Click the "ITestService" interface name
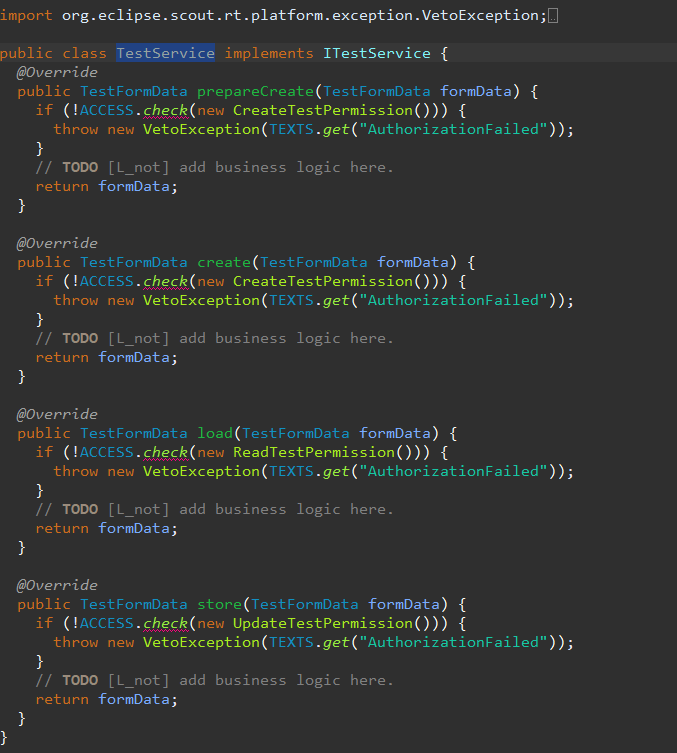677x753 pixels. click(377, 53)
